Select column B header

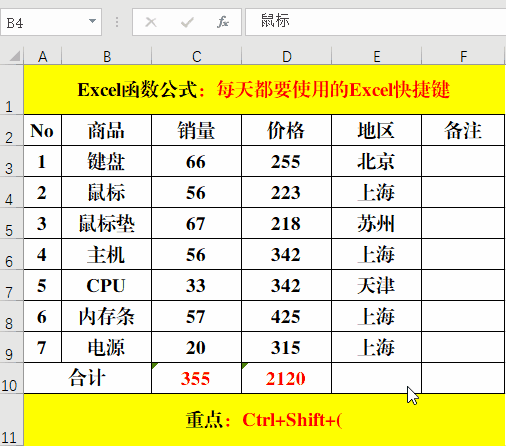107,56
